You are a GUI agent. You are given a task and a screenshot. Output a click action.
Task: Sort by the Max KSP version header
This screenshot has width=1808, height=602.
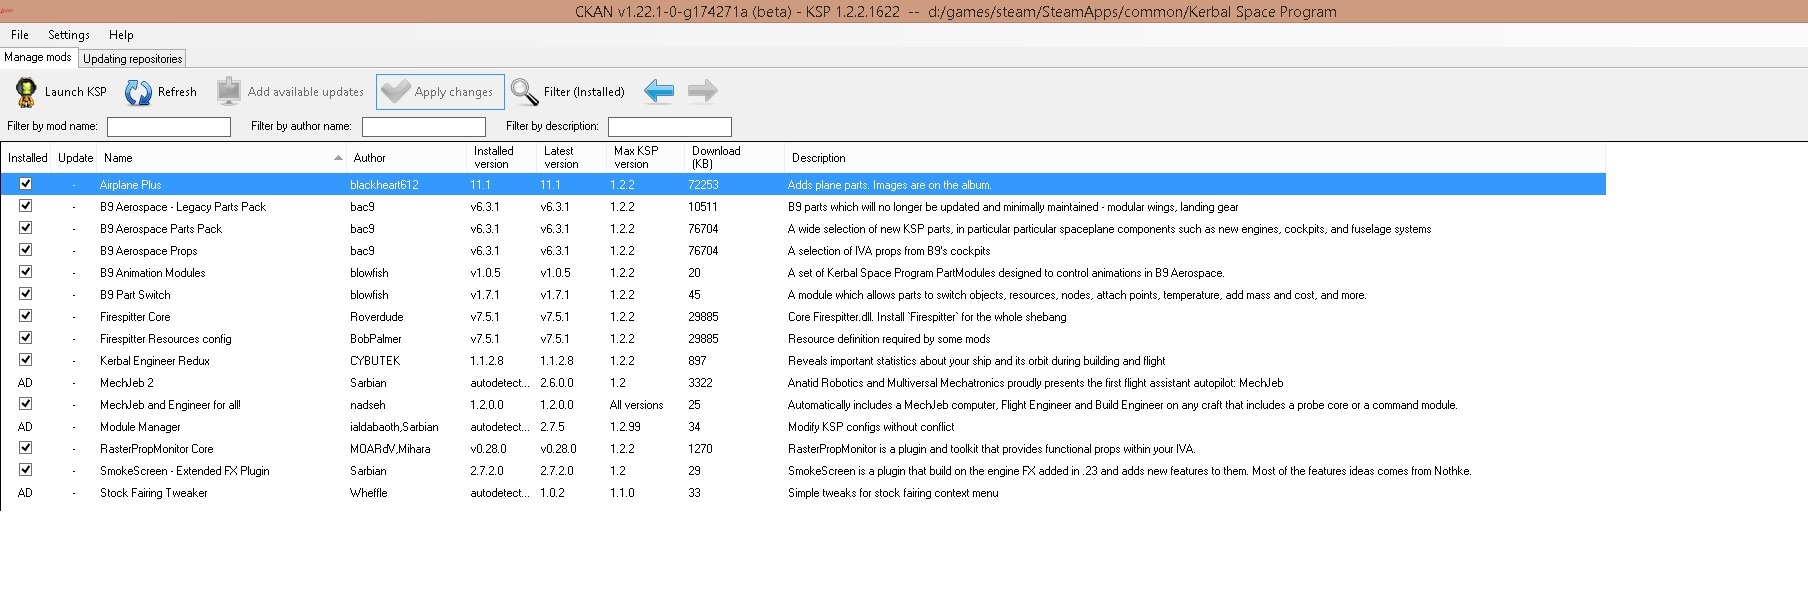coord(646,158)
